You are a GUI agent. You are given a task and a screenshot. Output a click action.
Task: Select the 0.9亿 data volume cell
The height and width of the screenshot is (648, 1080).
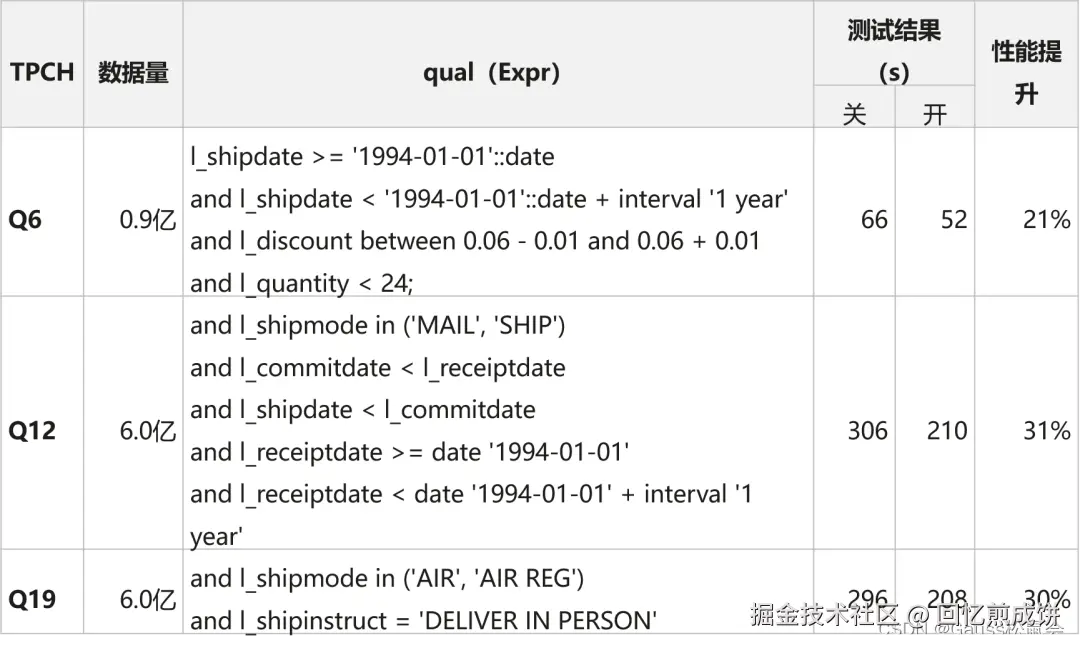coord(147,220)
